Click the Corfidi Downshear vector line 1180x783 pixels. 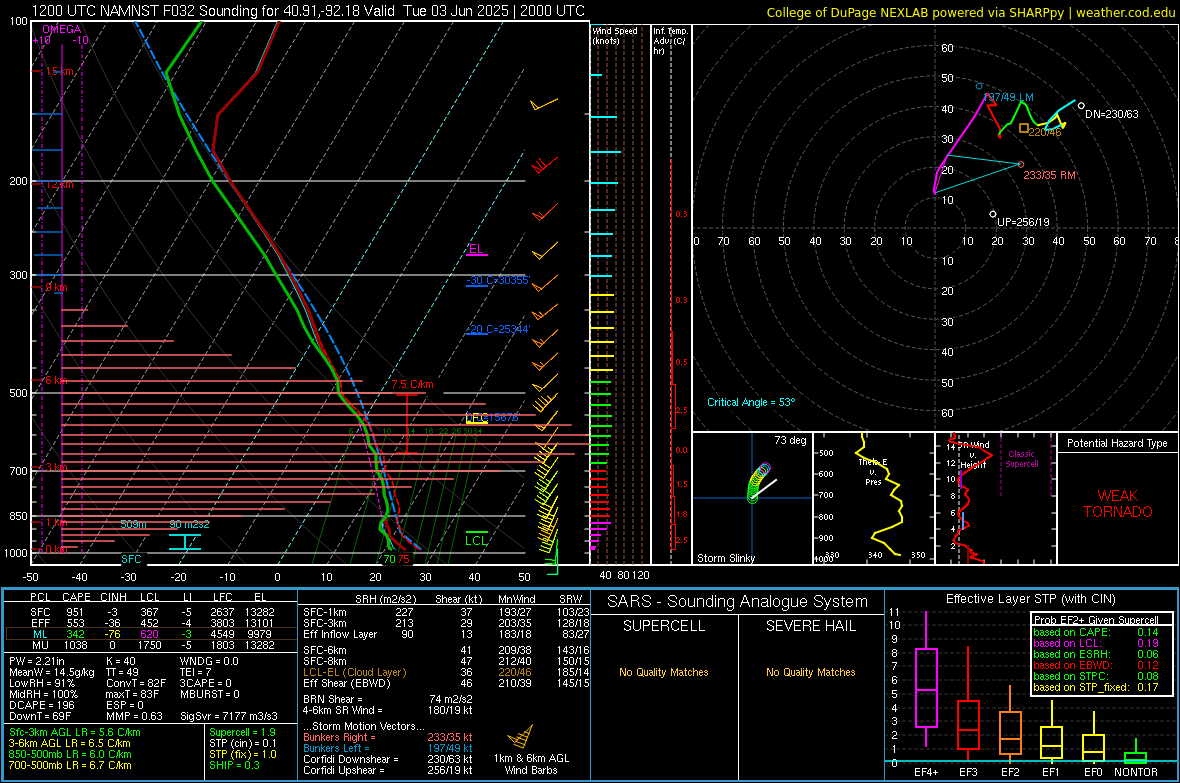388,759
